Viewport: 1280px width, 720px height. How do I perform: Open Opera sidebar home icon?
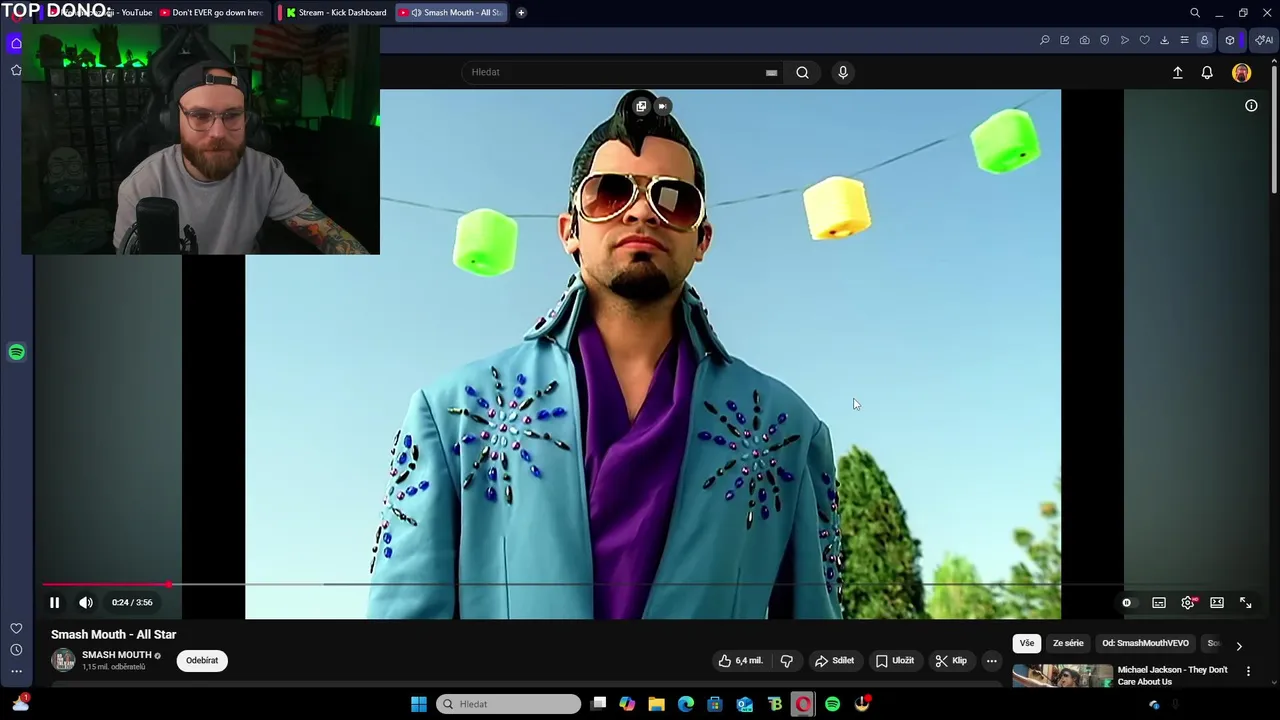click(16, 43)
